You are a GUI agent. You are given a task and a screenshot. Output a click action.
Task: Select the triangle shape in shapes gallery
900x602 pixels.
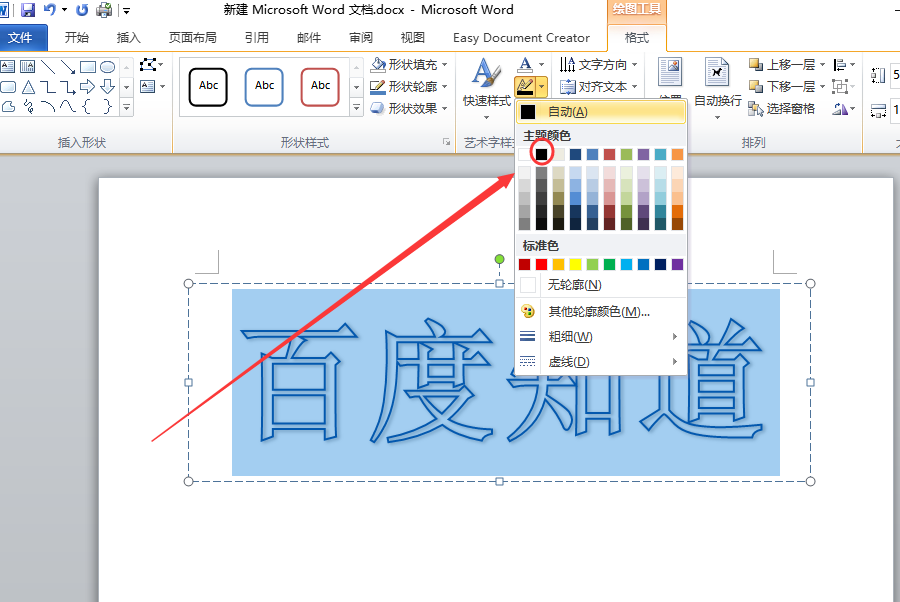[28, 87]
